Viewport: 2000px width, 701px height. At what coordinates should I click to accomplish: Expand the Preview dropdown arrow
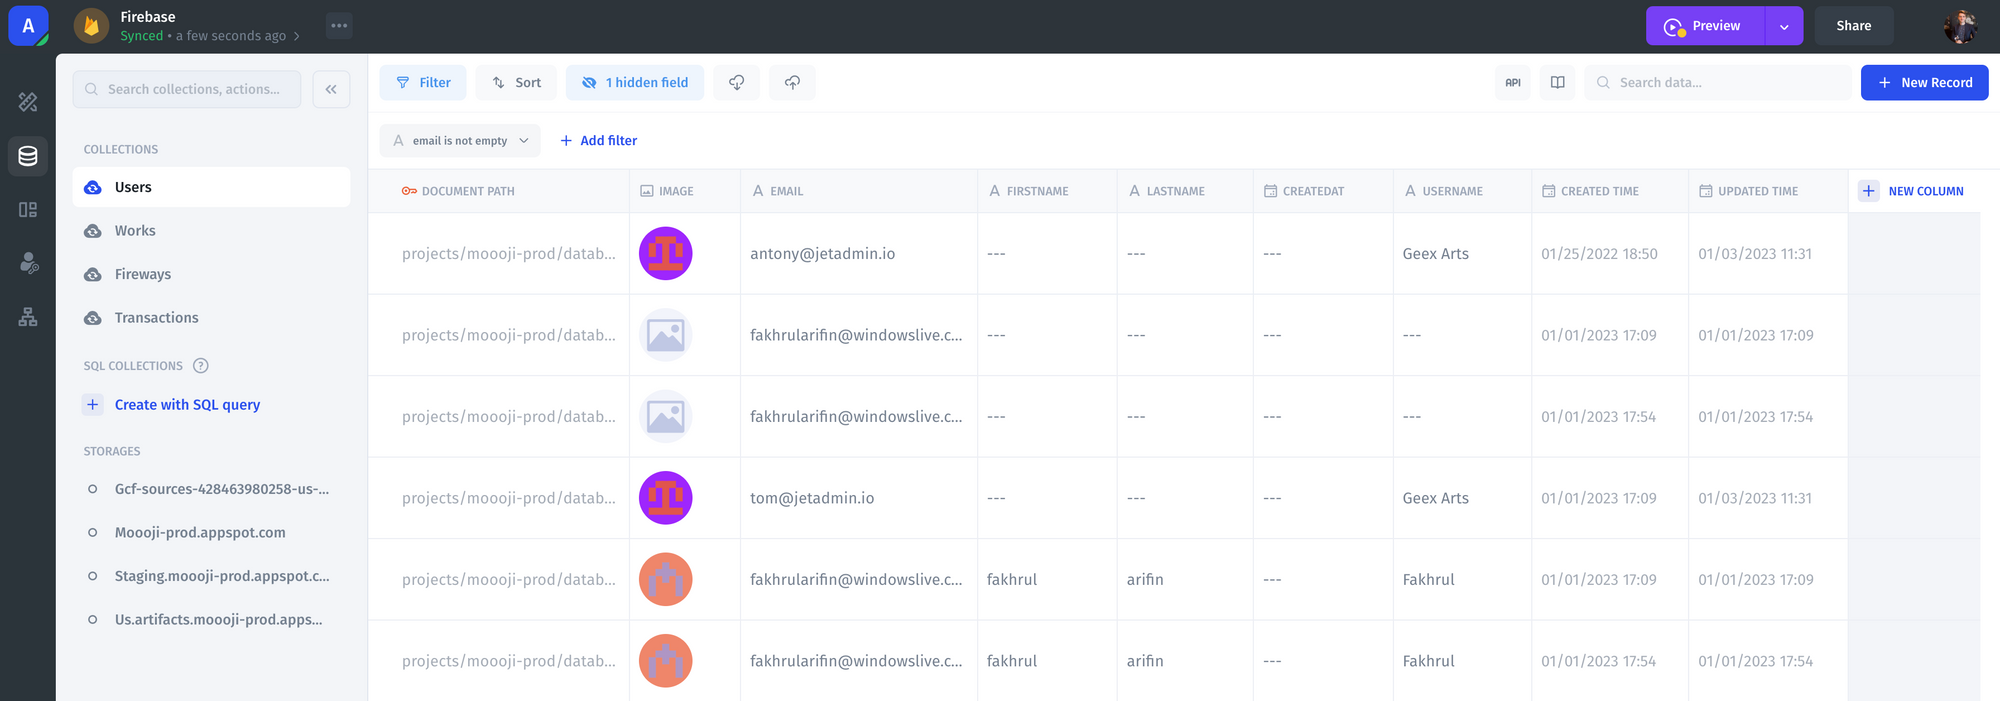point(1784,26)
